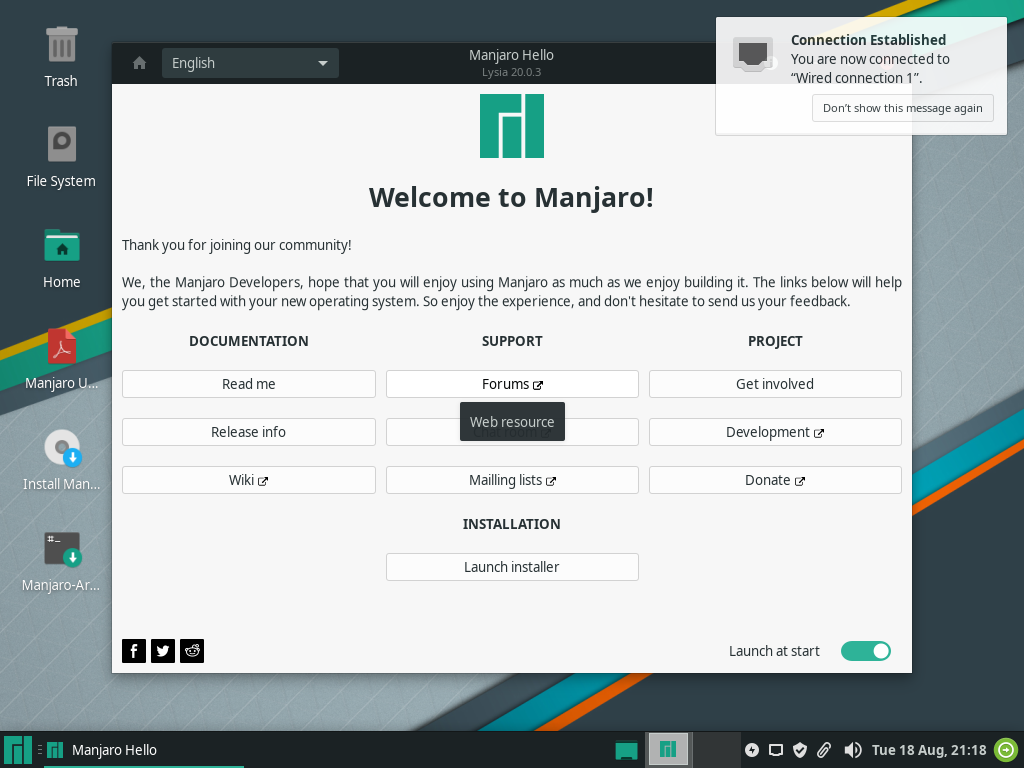Open the Mailling lists link

click(512, 480)
